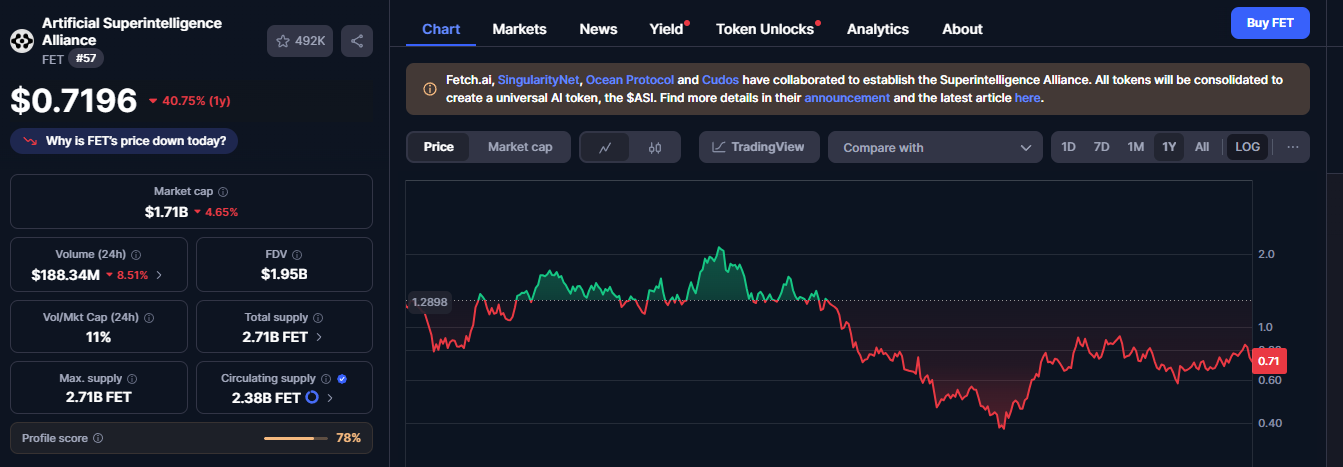Click Max. supply info icon

tap(132, 379)
